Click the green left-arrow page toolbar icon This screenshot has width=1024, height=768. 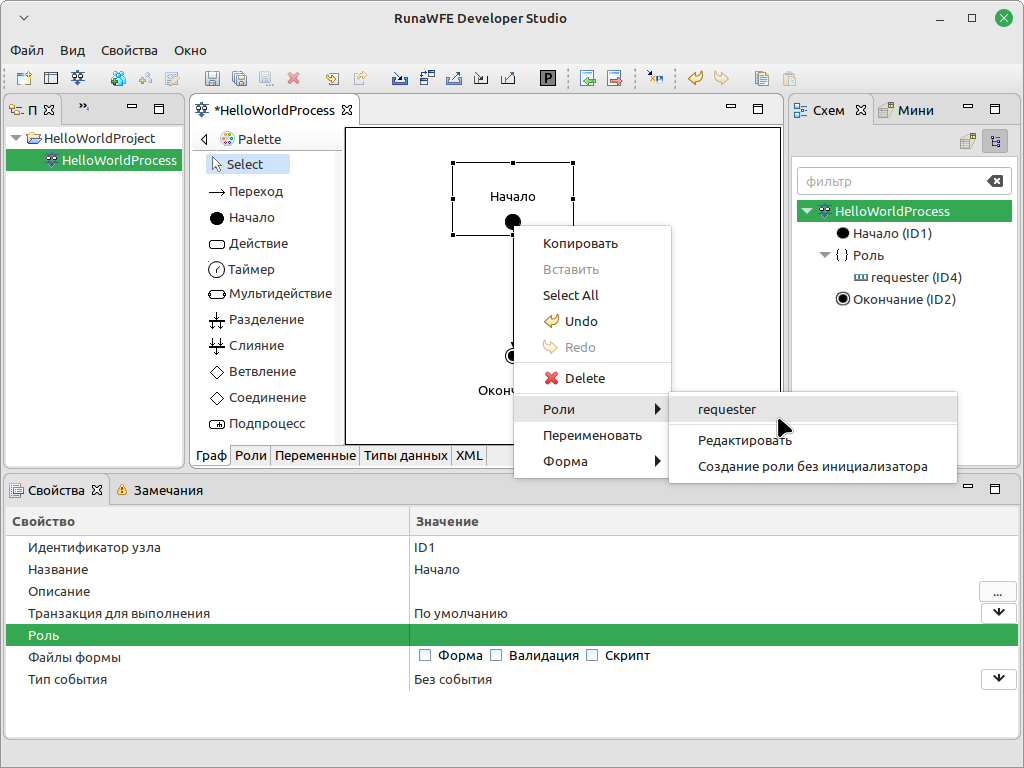(588, 78)
